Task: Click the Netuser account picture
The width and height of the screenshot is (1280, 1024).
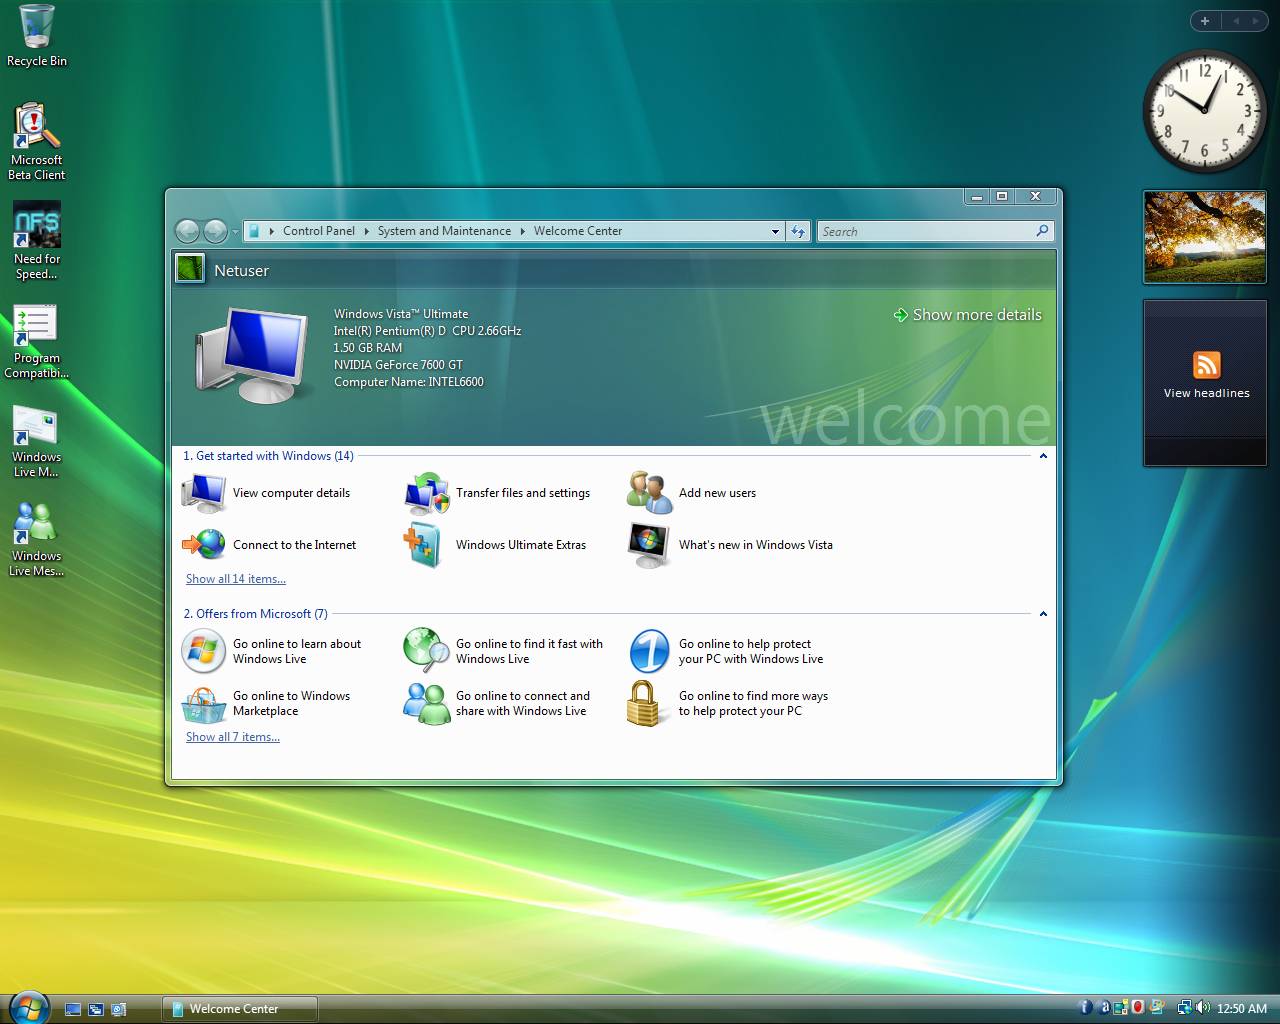Action: [x=189, y=269]
